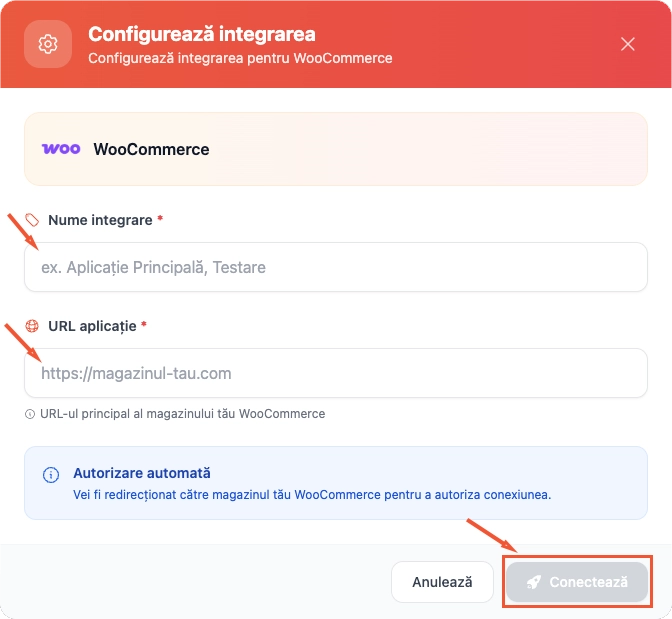Click the 'URL aplicație' label text
The width and height of the screenshot is (672, 619).
click(92, 326)
